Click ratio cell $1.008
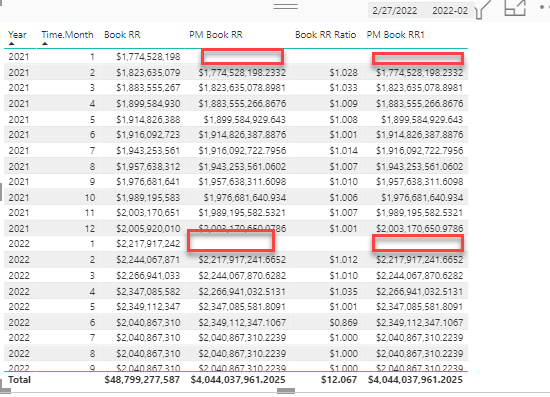The width and height of the screenshot is (550, 397). pyautogui.click(x=343, y=120)
